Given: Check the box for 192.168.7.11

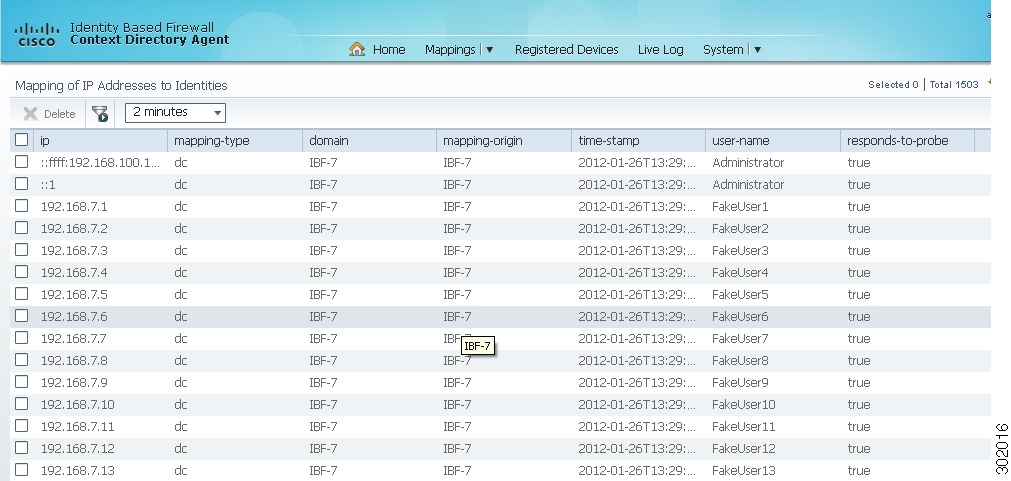Looking at the screenshot, I should point(22,426).
